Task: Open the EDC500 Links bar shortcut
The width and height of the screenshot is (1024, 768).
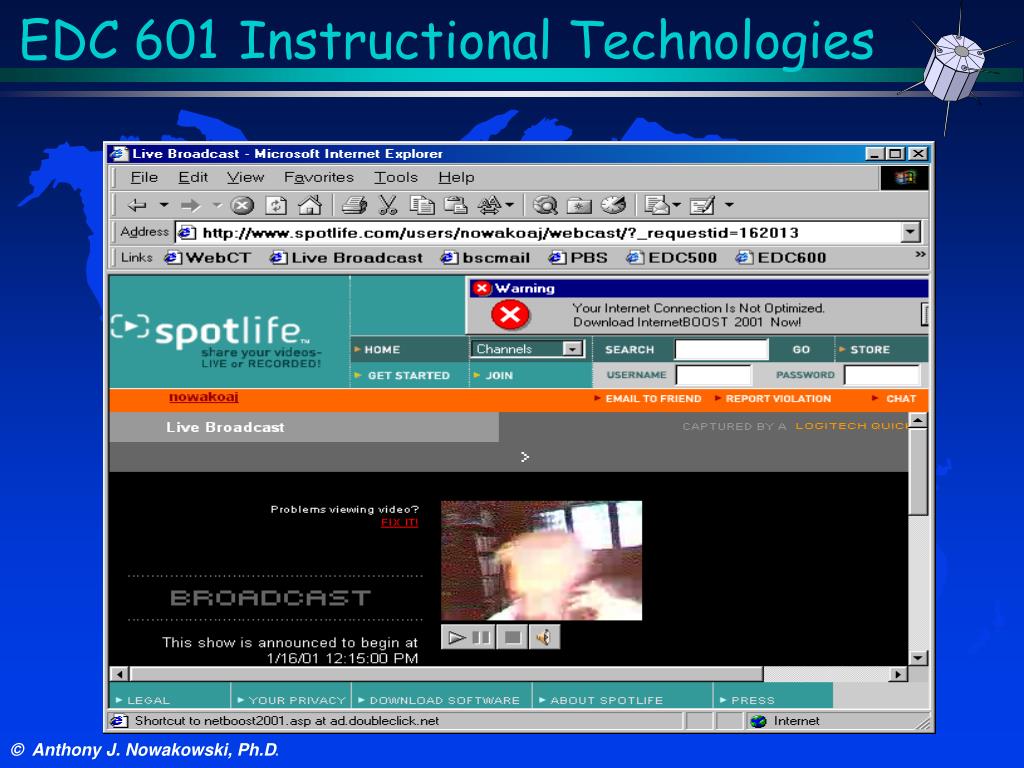Action: (671, 258)
